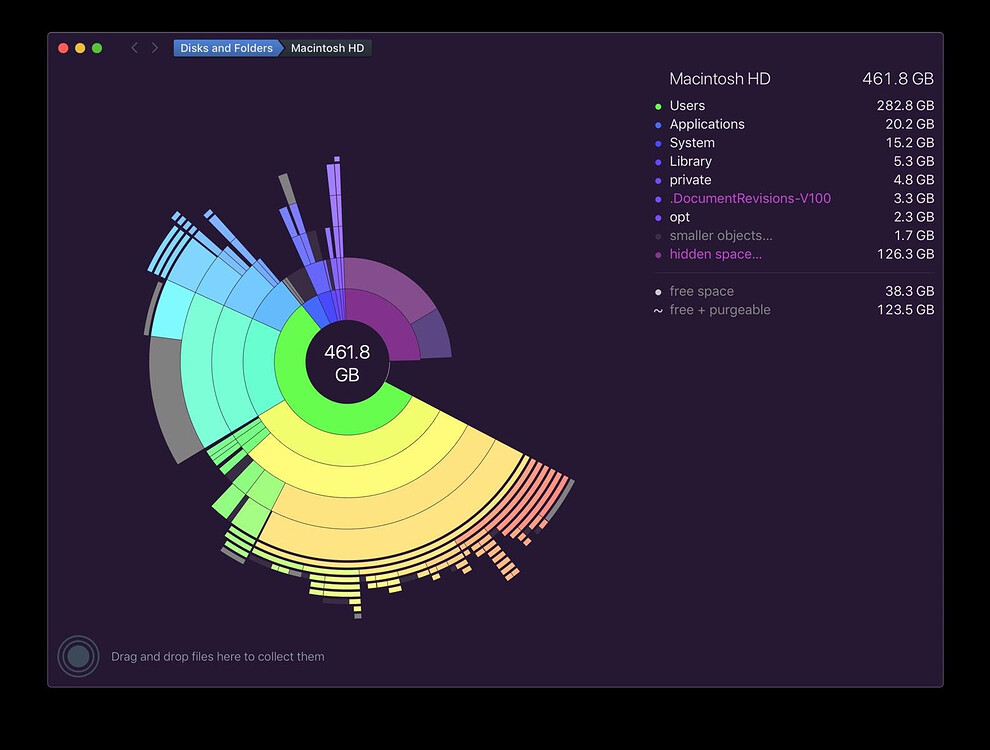This screenshot has height=750, width=990.
Task: Open Disks and Folders breadcrumb
Action: [227, 48]
